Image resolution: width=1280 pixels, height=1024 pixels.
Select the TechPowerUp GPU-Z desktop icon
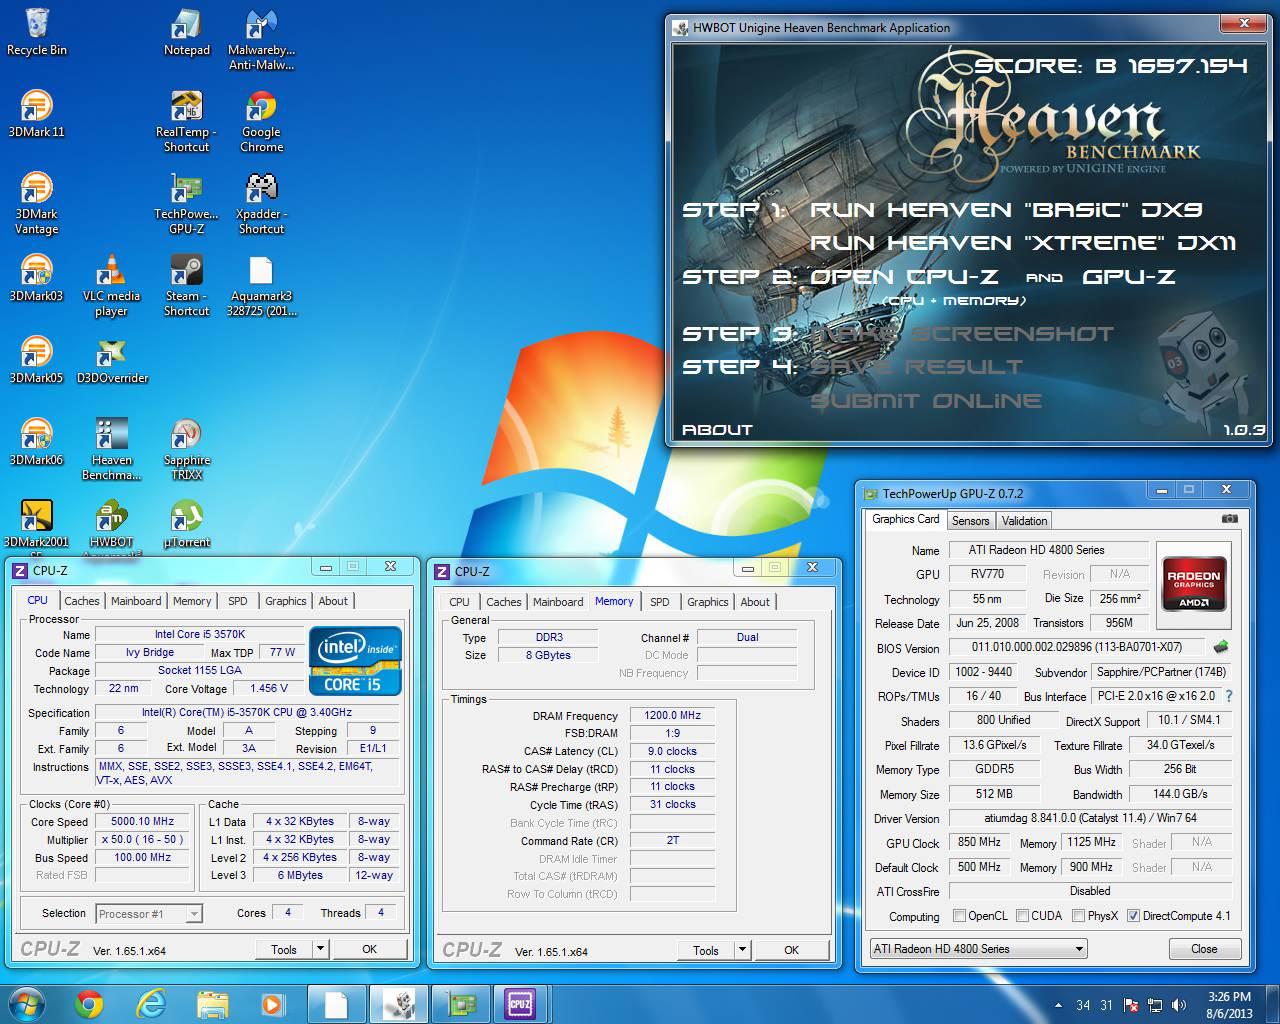(x=187, y=204)
